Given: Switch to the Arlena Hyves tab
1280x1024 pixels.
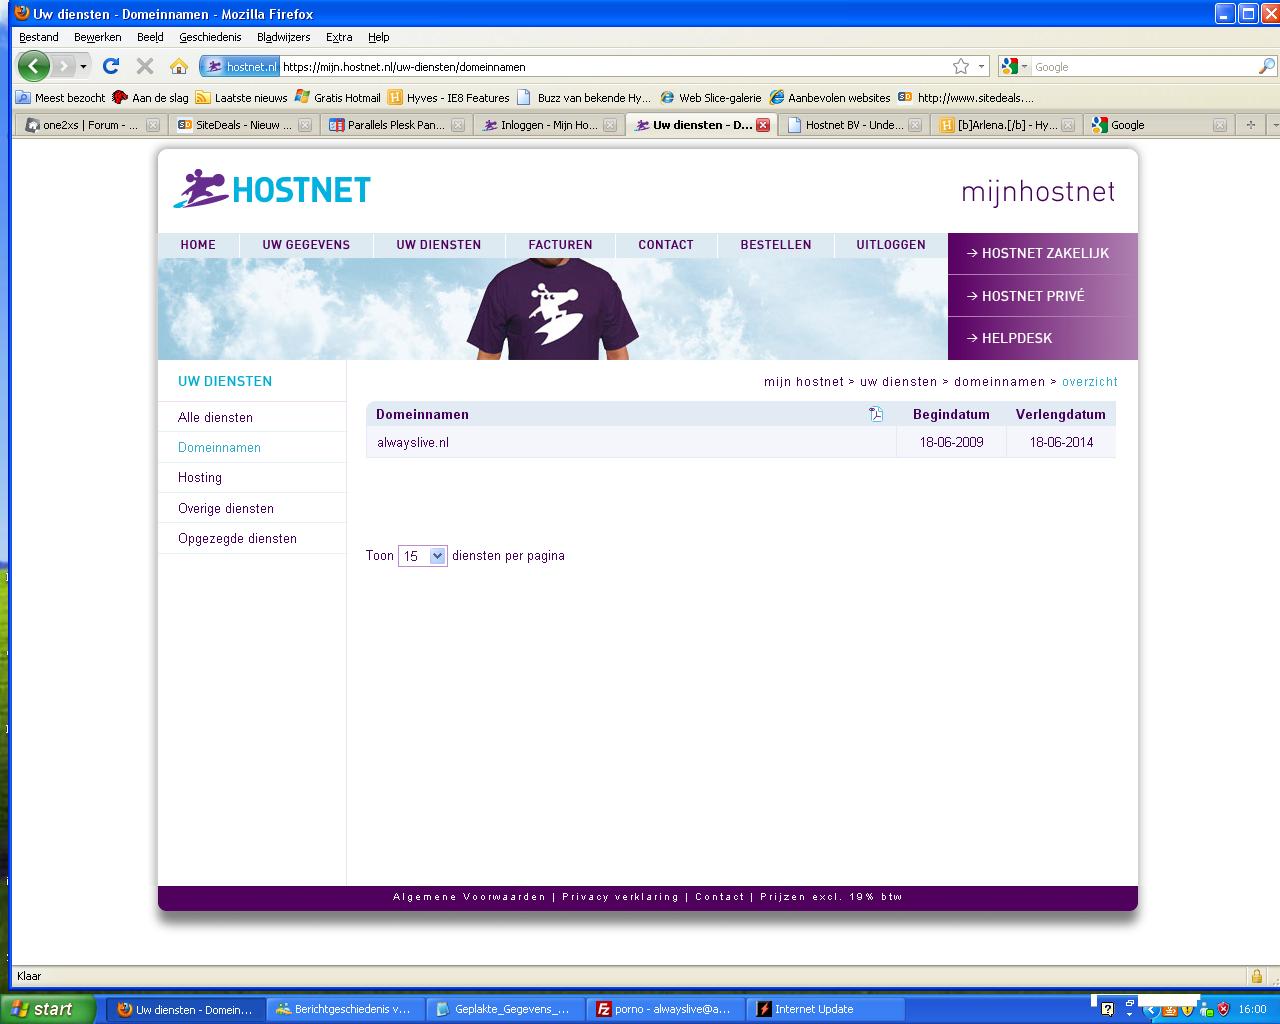Looking at the screenshot, I should pyautogui.click(x=1007, y=125).
